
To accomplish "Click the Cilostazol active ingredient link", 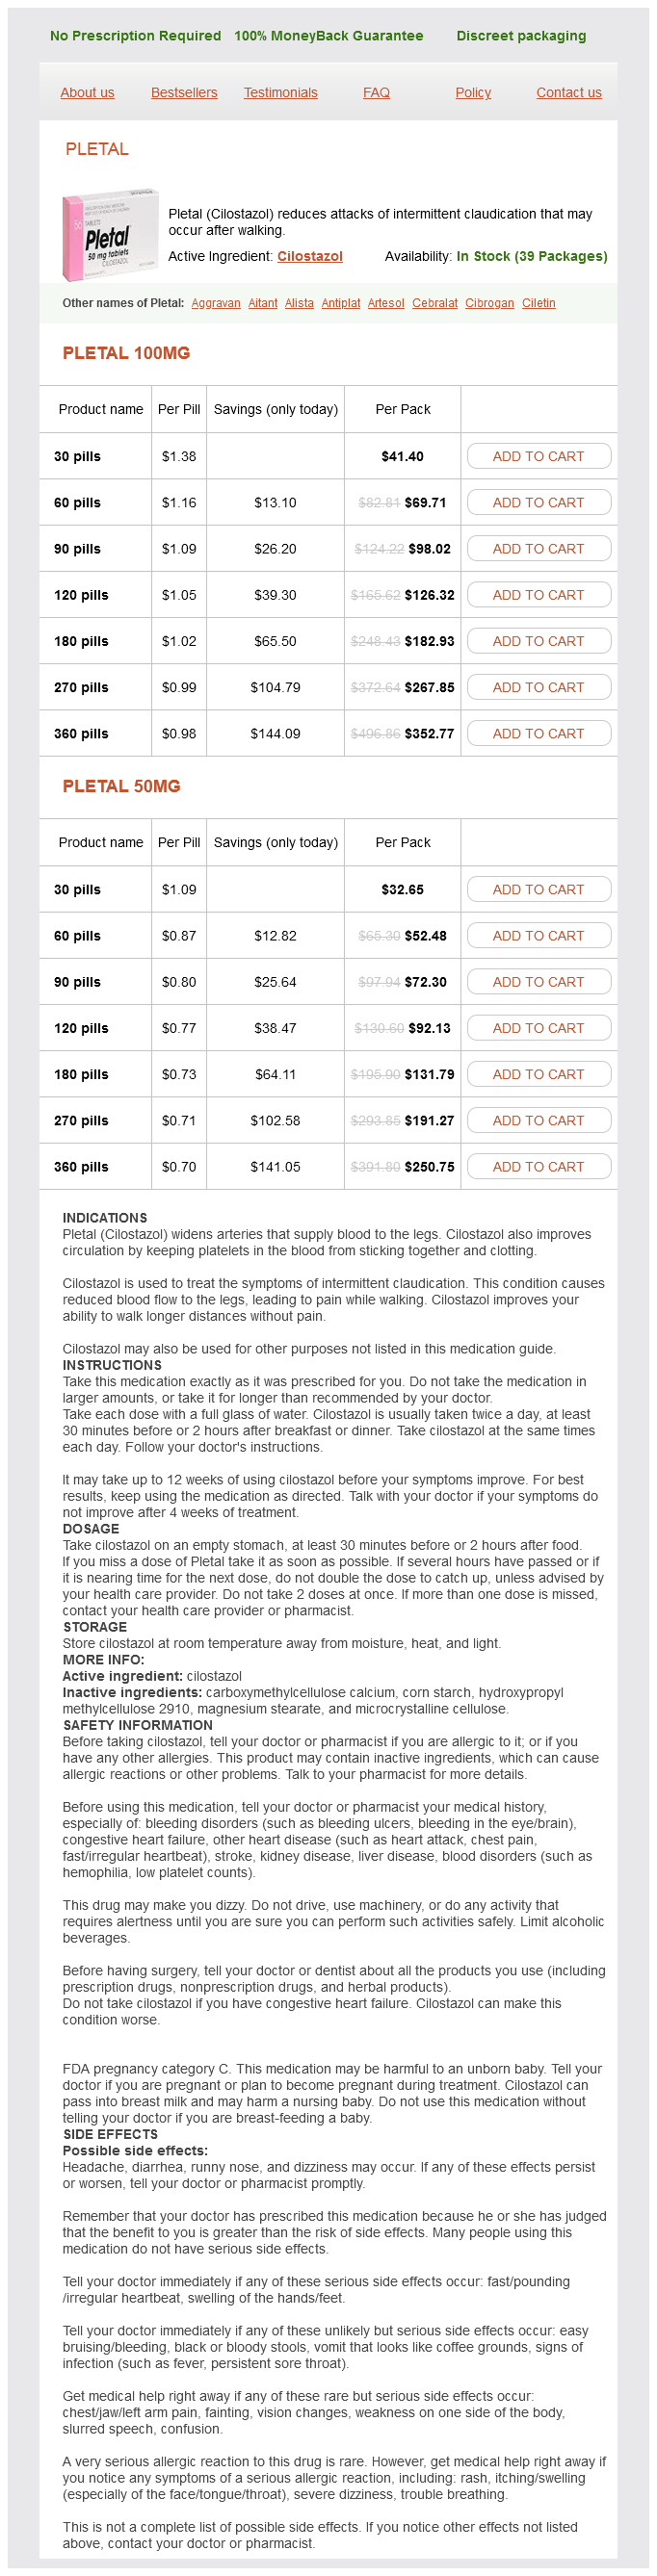I will coord(310,257).
